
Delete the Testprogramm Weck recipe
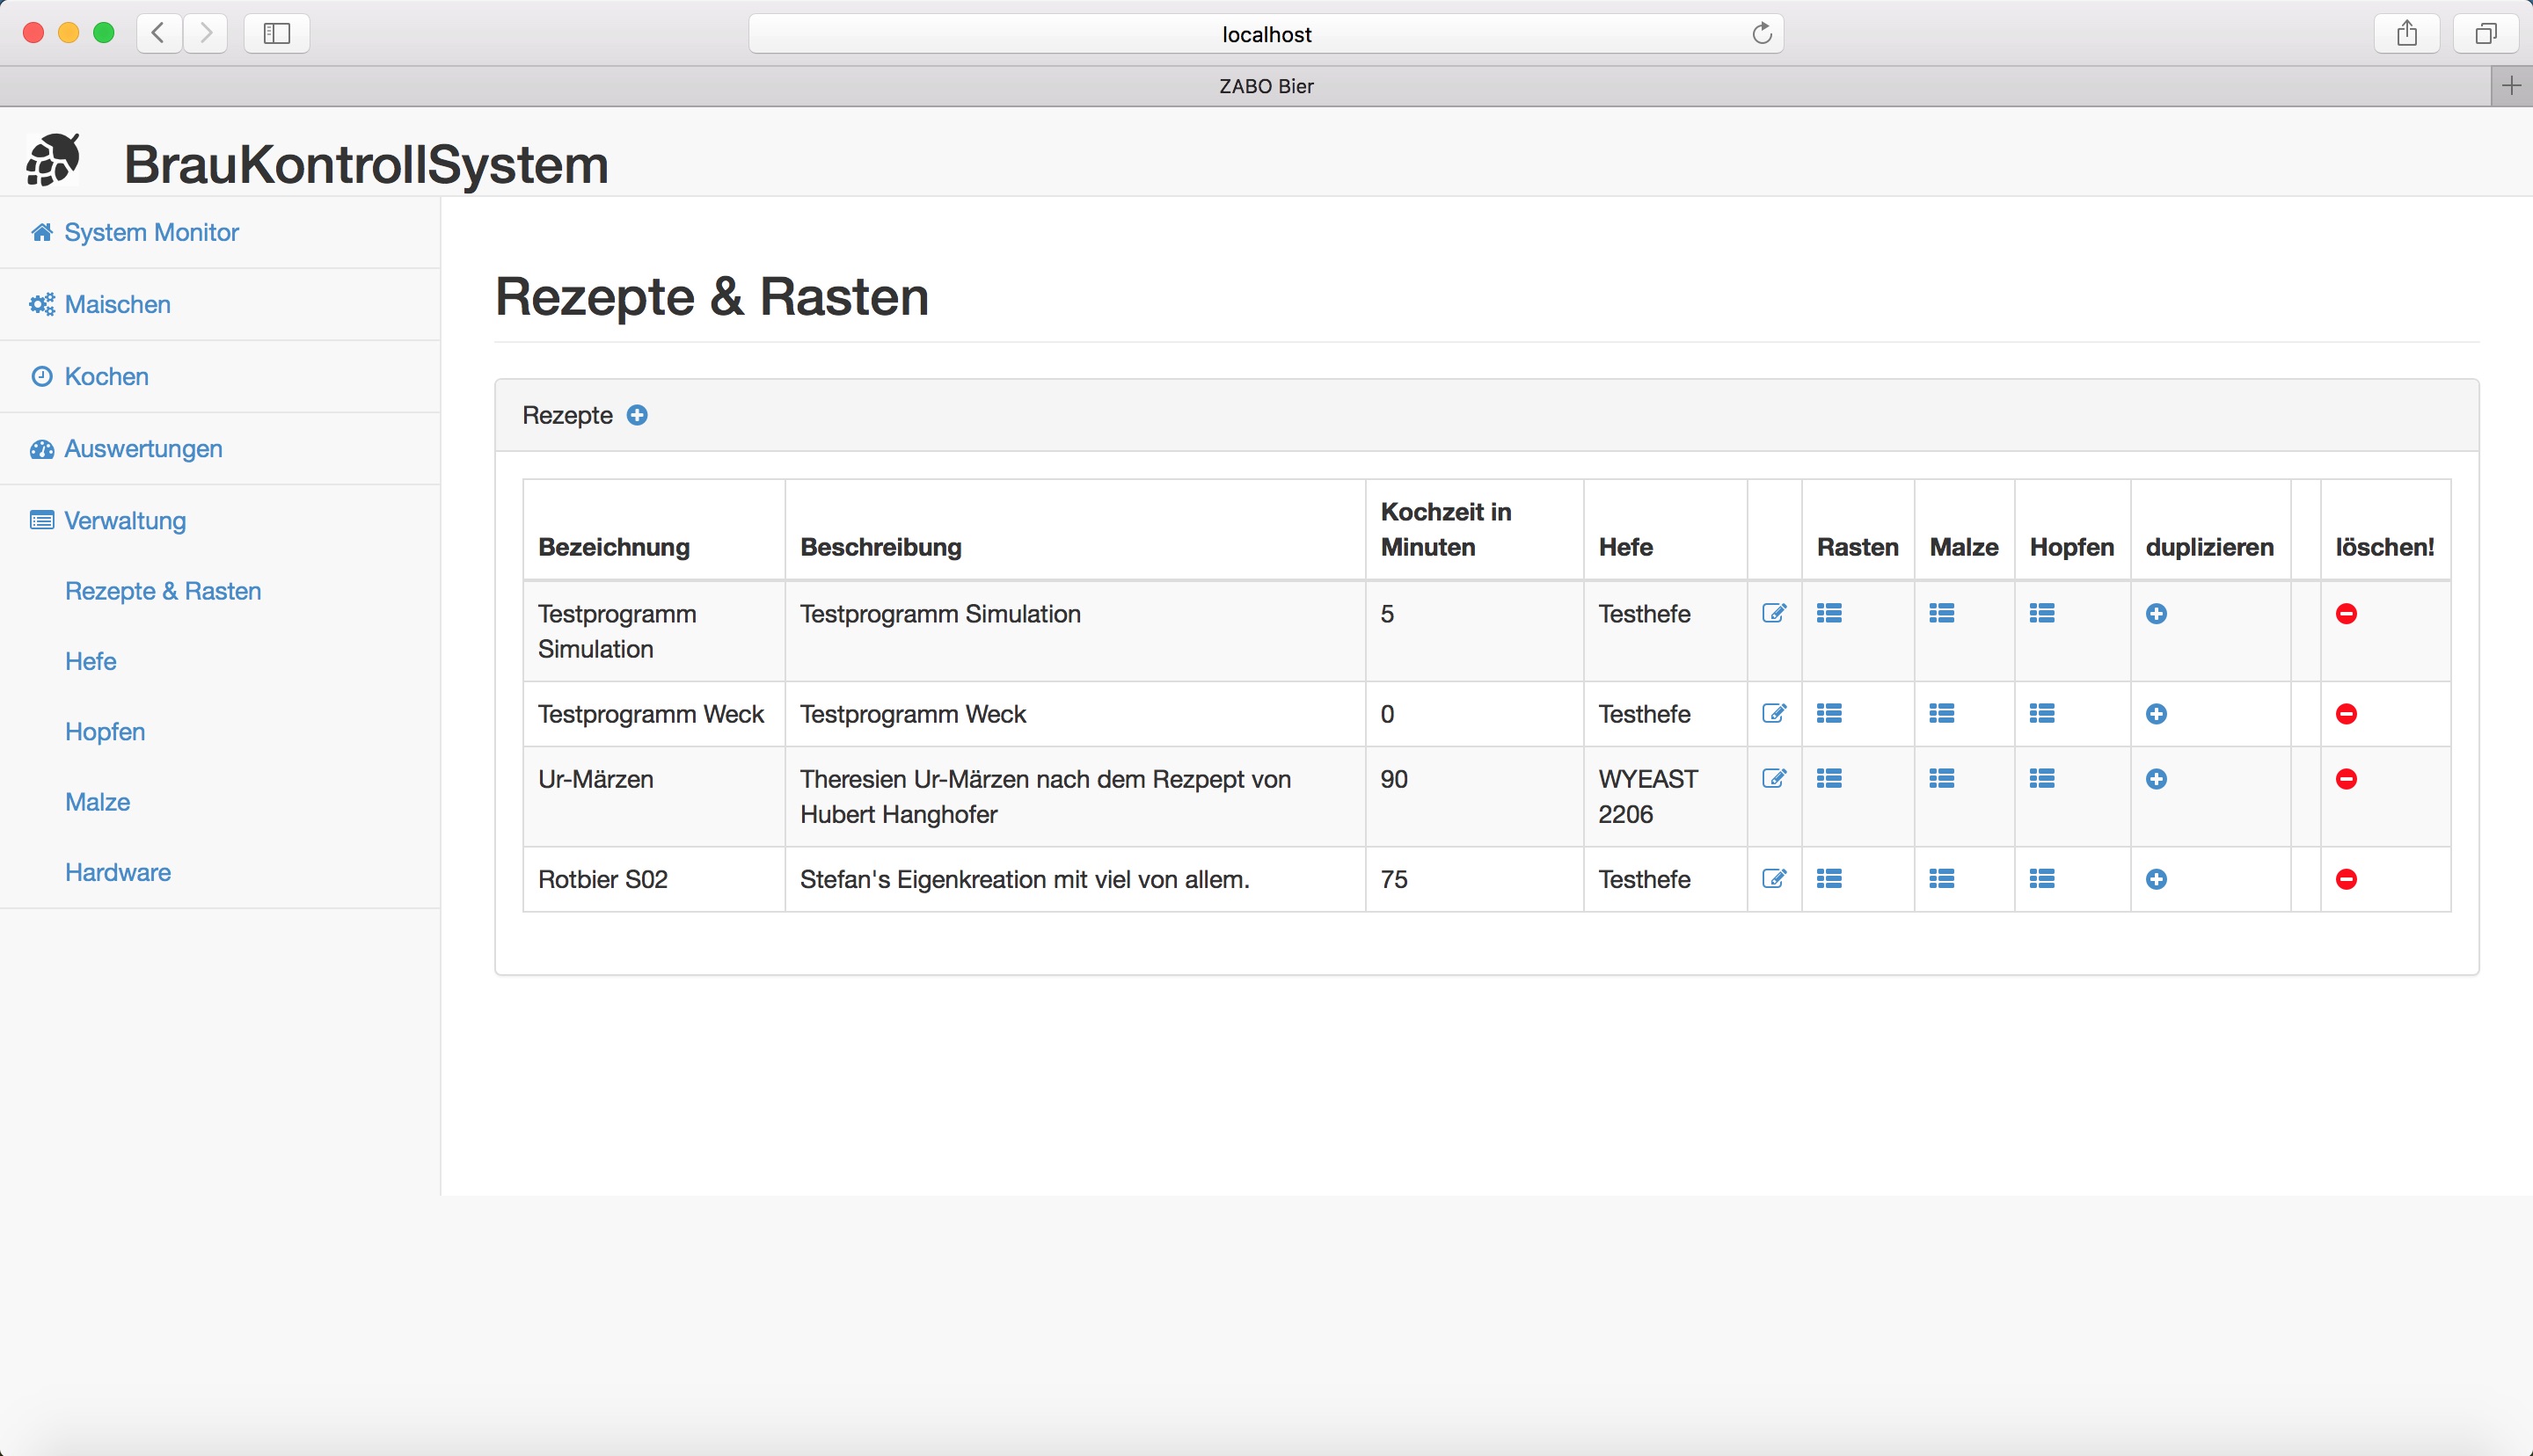(x=2346, y=714)
